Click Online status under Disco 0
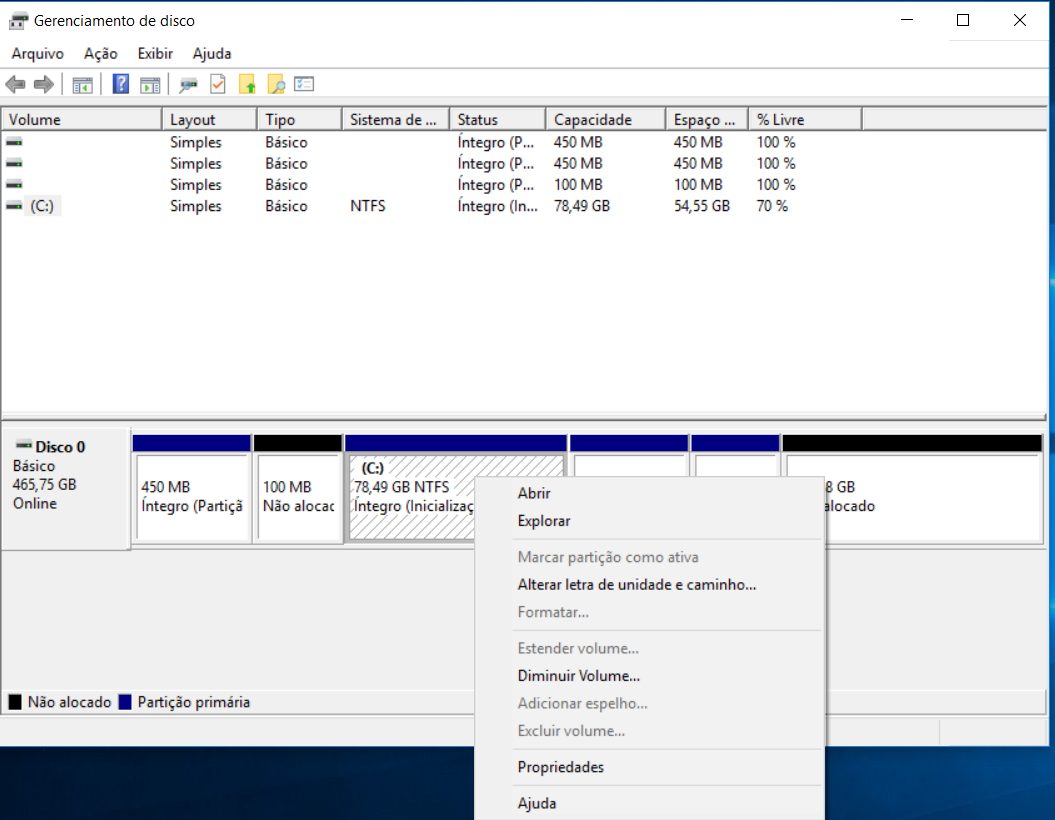This screenshot has width=1055, height=820. 35,503
